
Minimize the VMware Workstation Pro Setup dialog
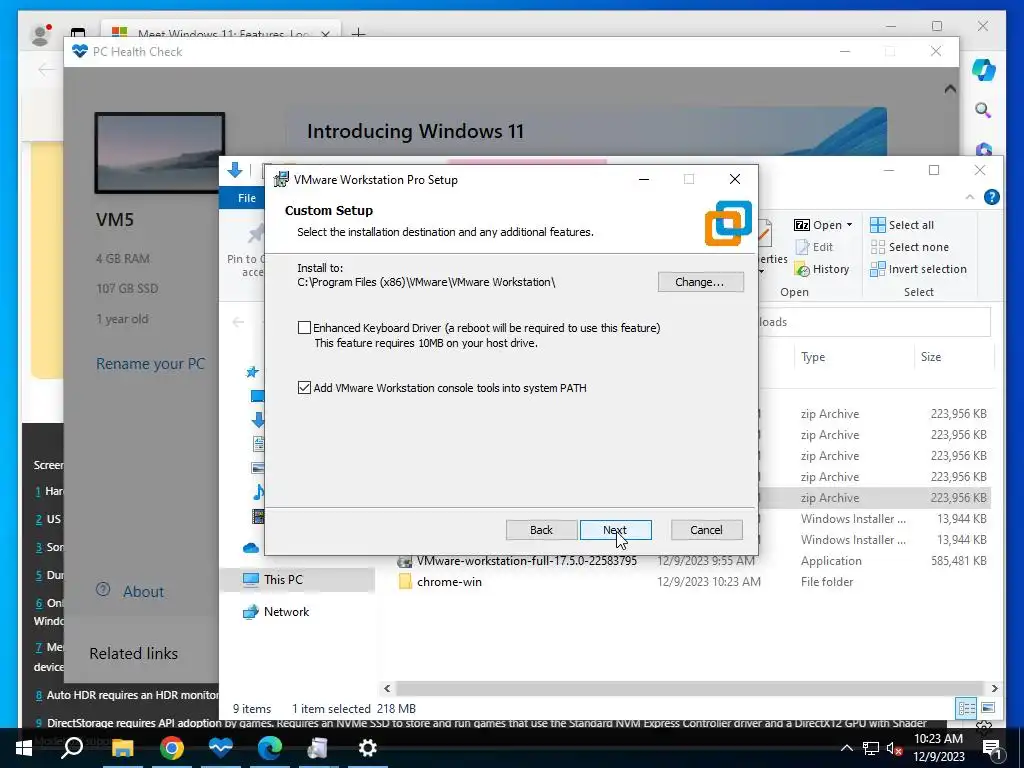click(644, 179)
